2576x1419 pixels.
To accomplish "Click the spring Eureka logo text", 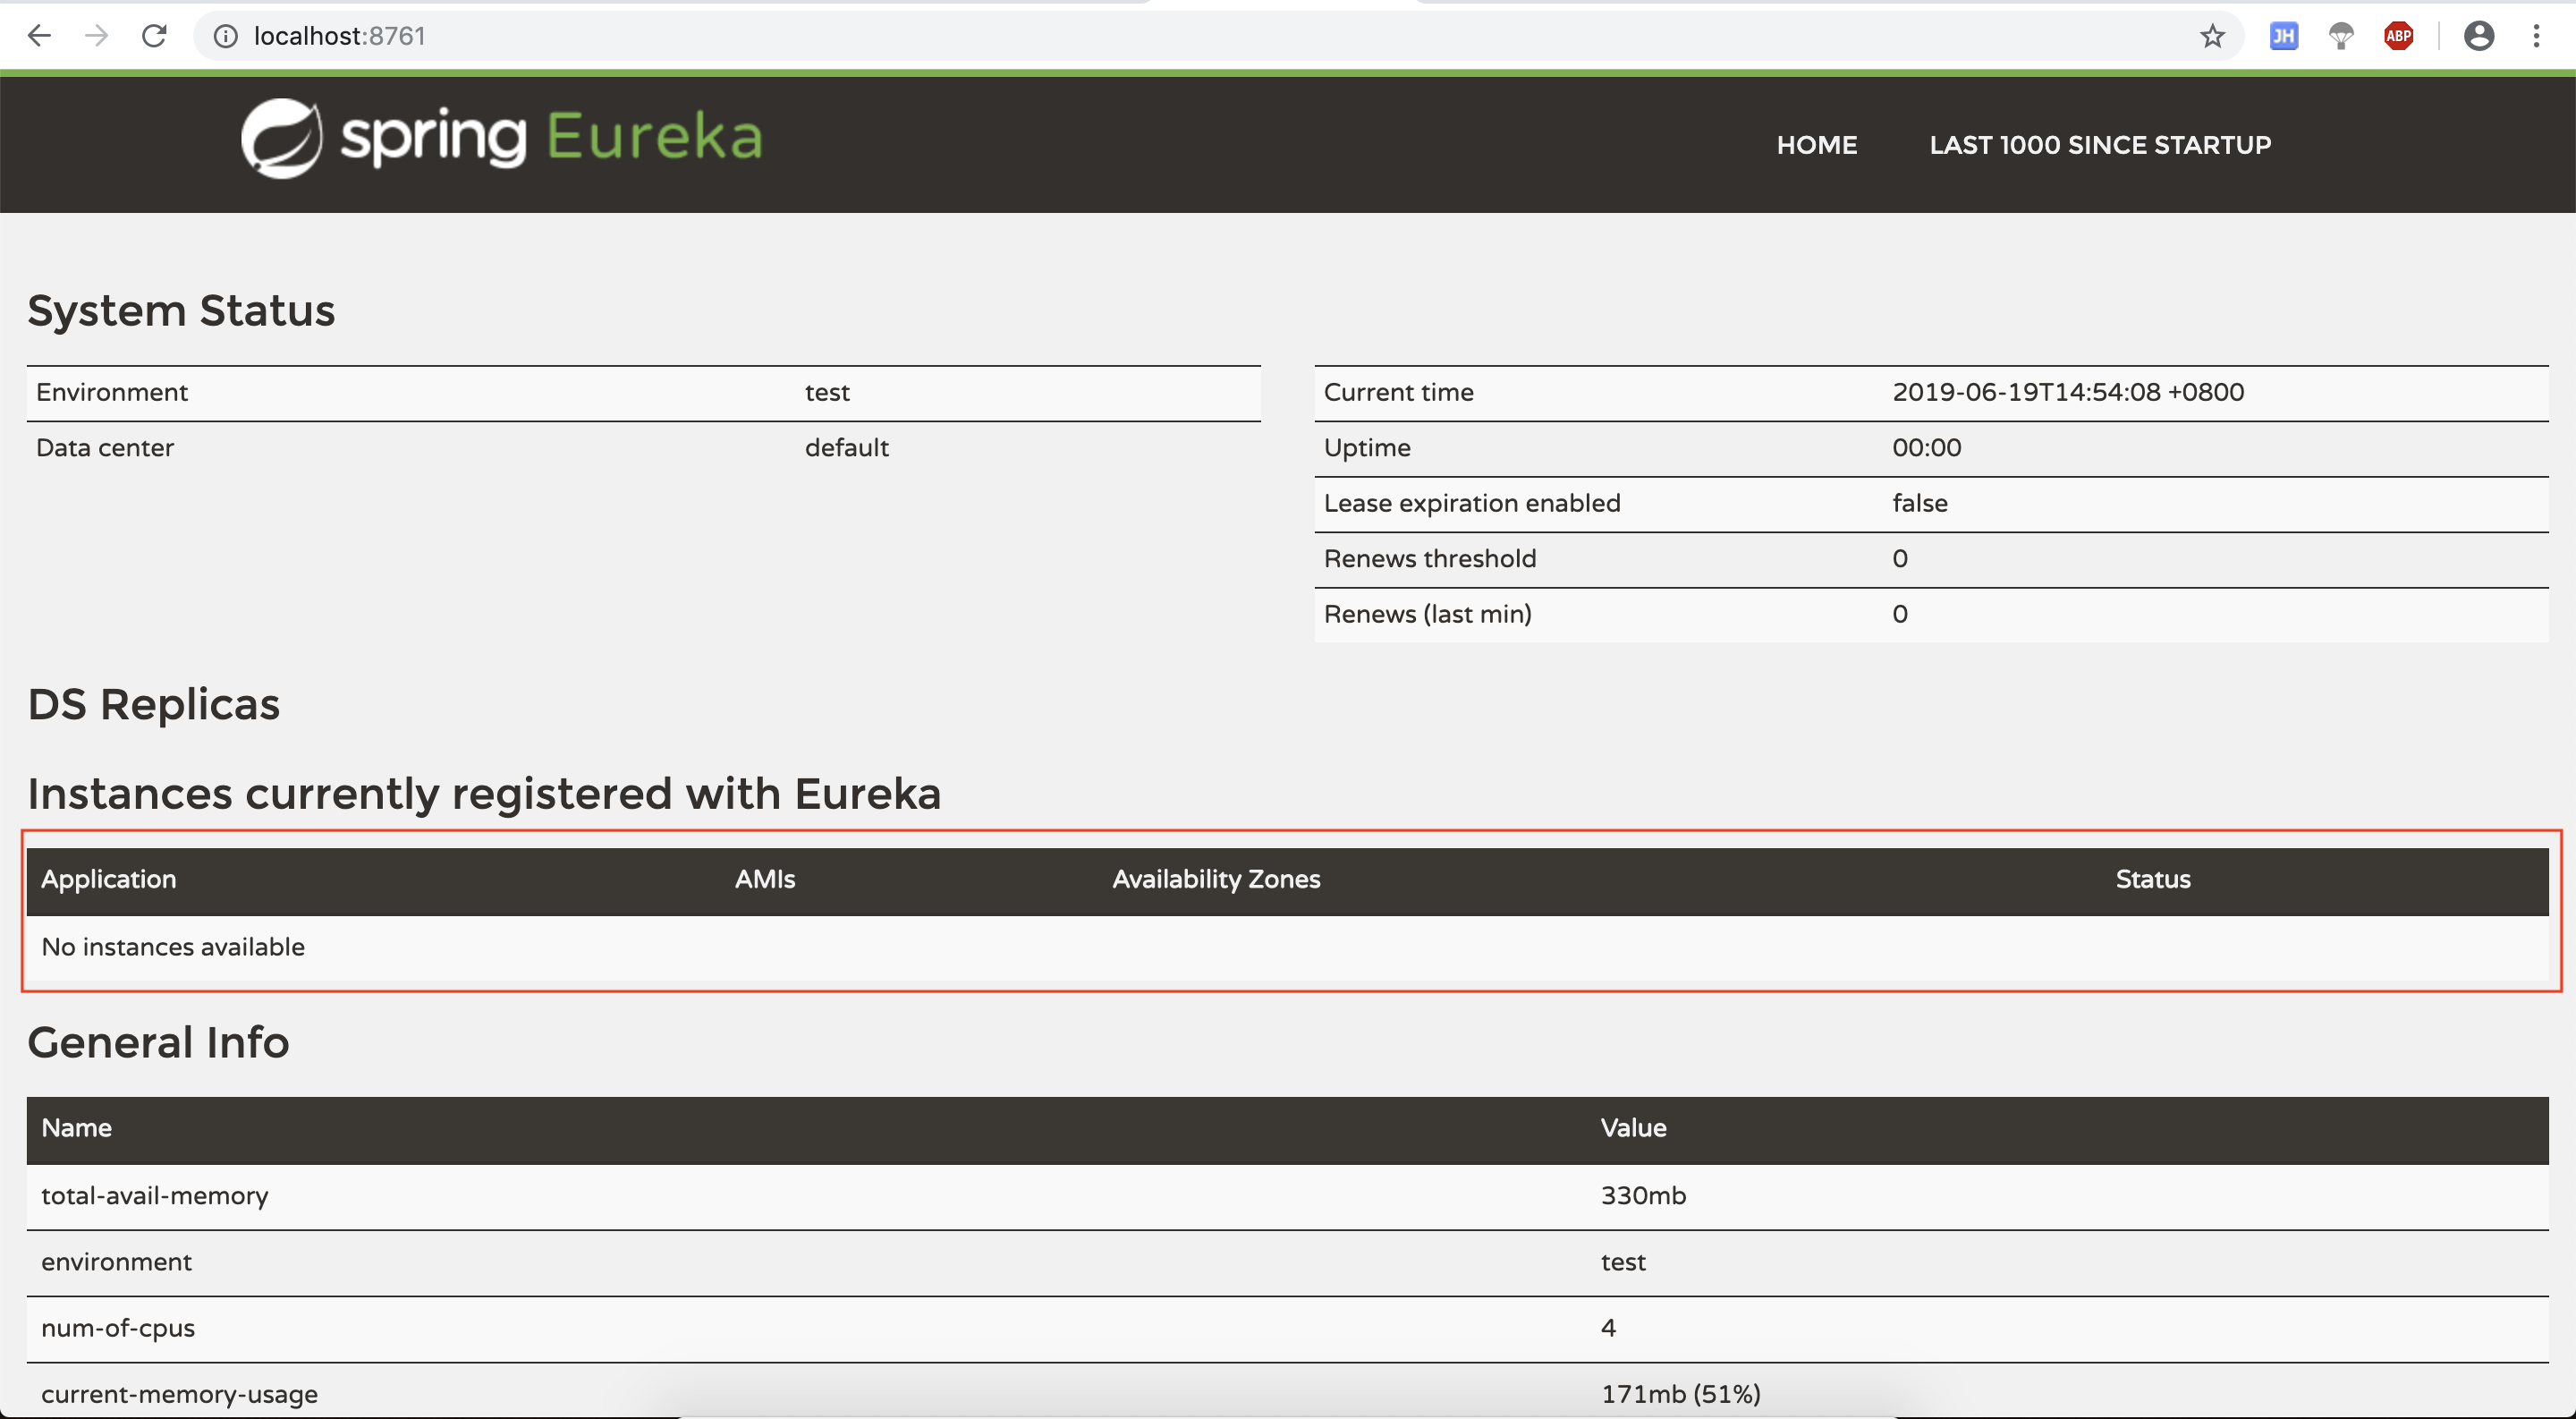I will click(552, 137).
